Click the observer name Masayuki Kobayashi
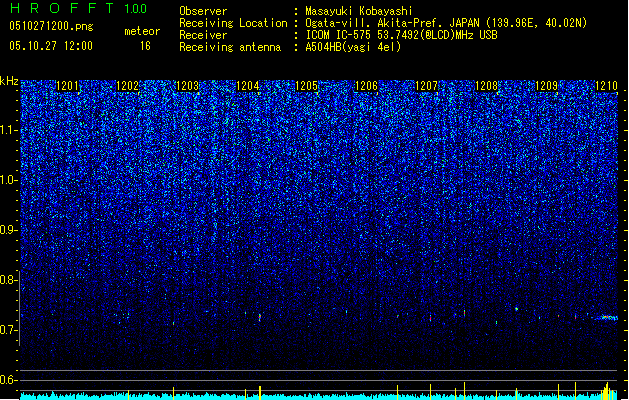Image resolution: width=629 pixels, height=400 pixels. [359, 11]
